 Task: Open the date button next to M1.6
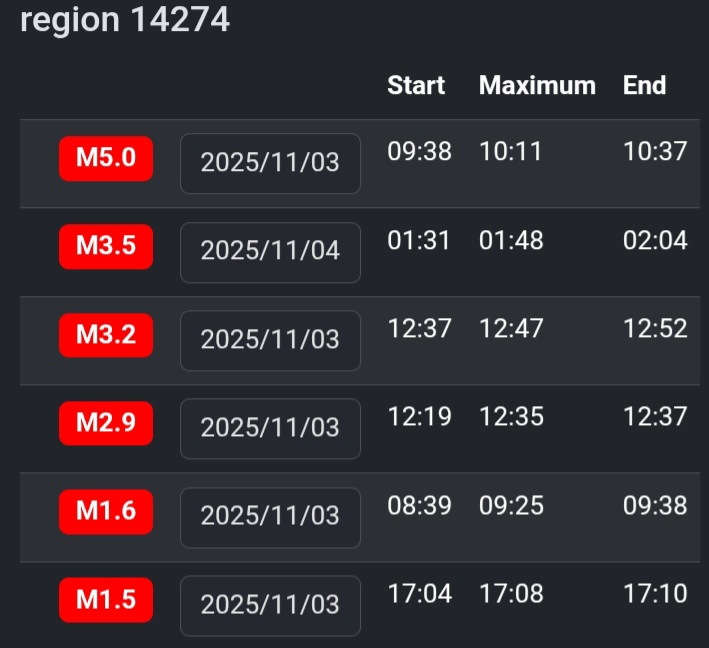pos(270,517)
